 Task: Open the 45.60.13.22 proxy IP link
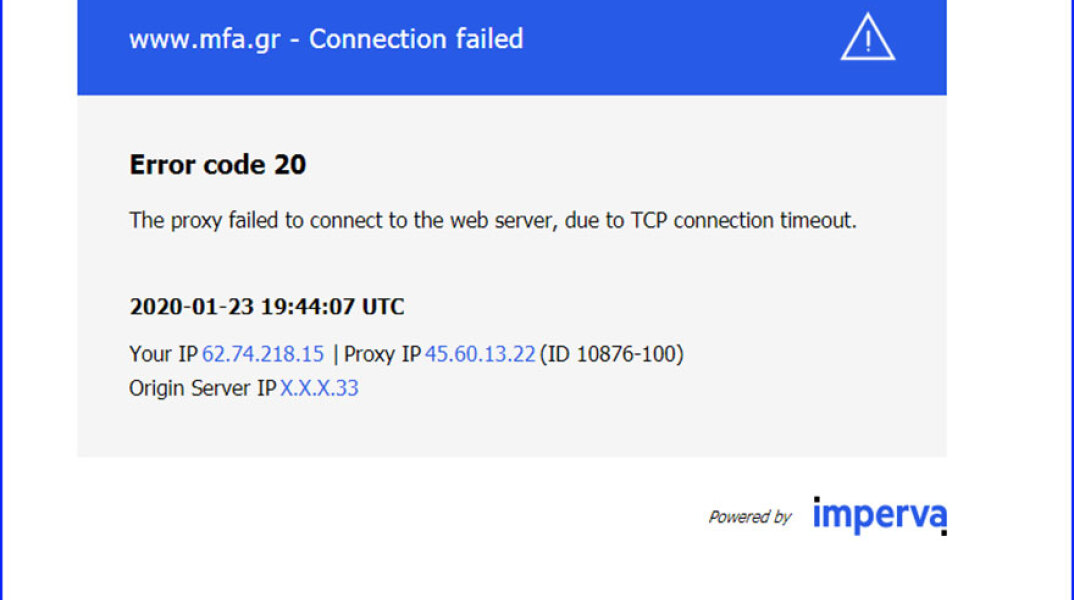(x=480, y=354)
